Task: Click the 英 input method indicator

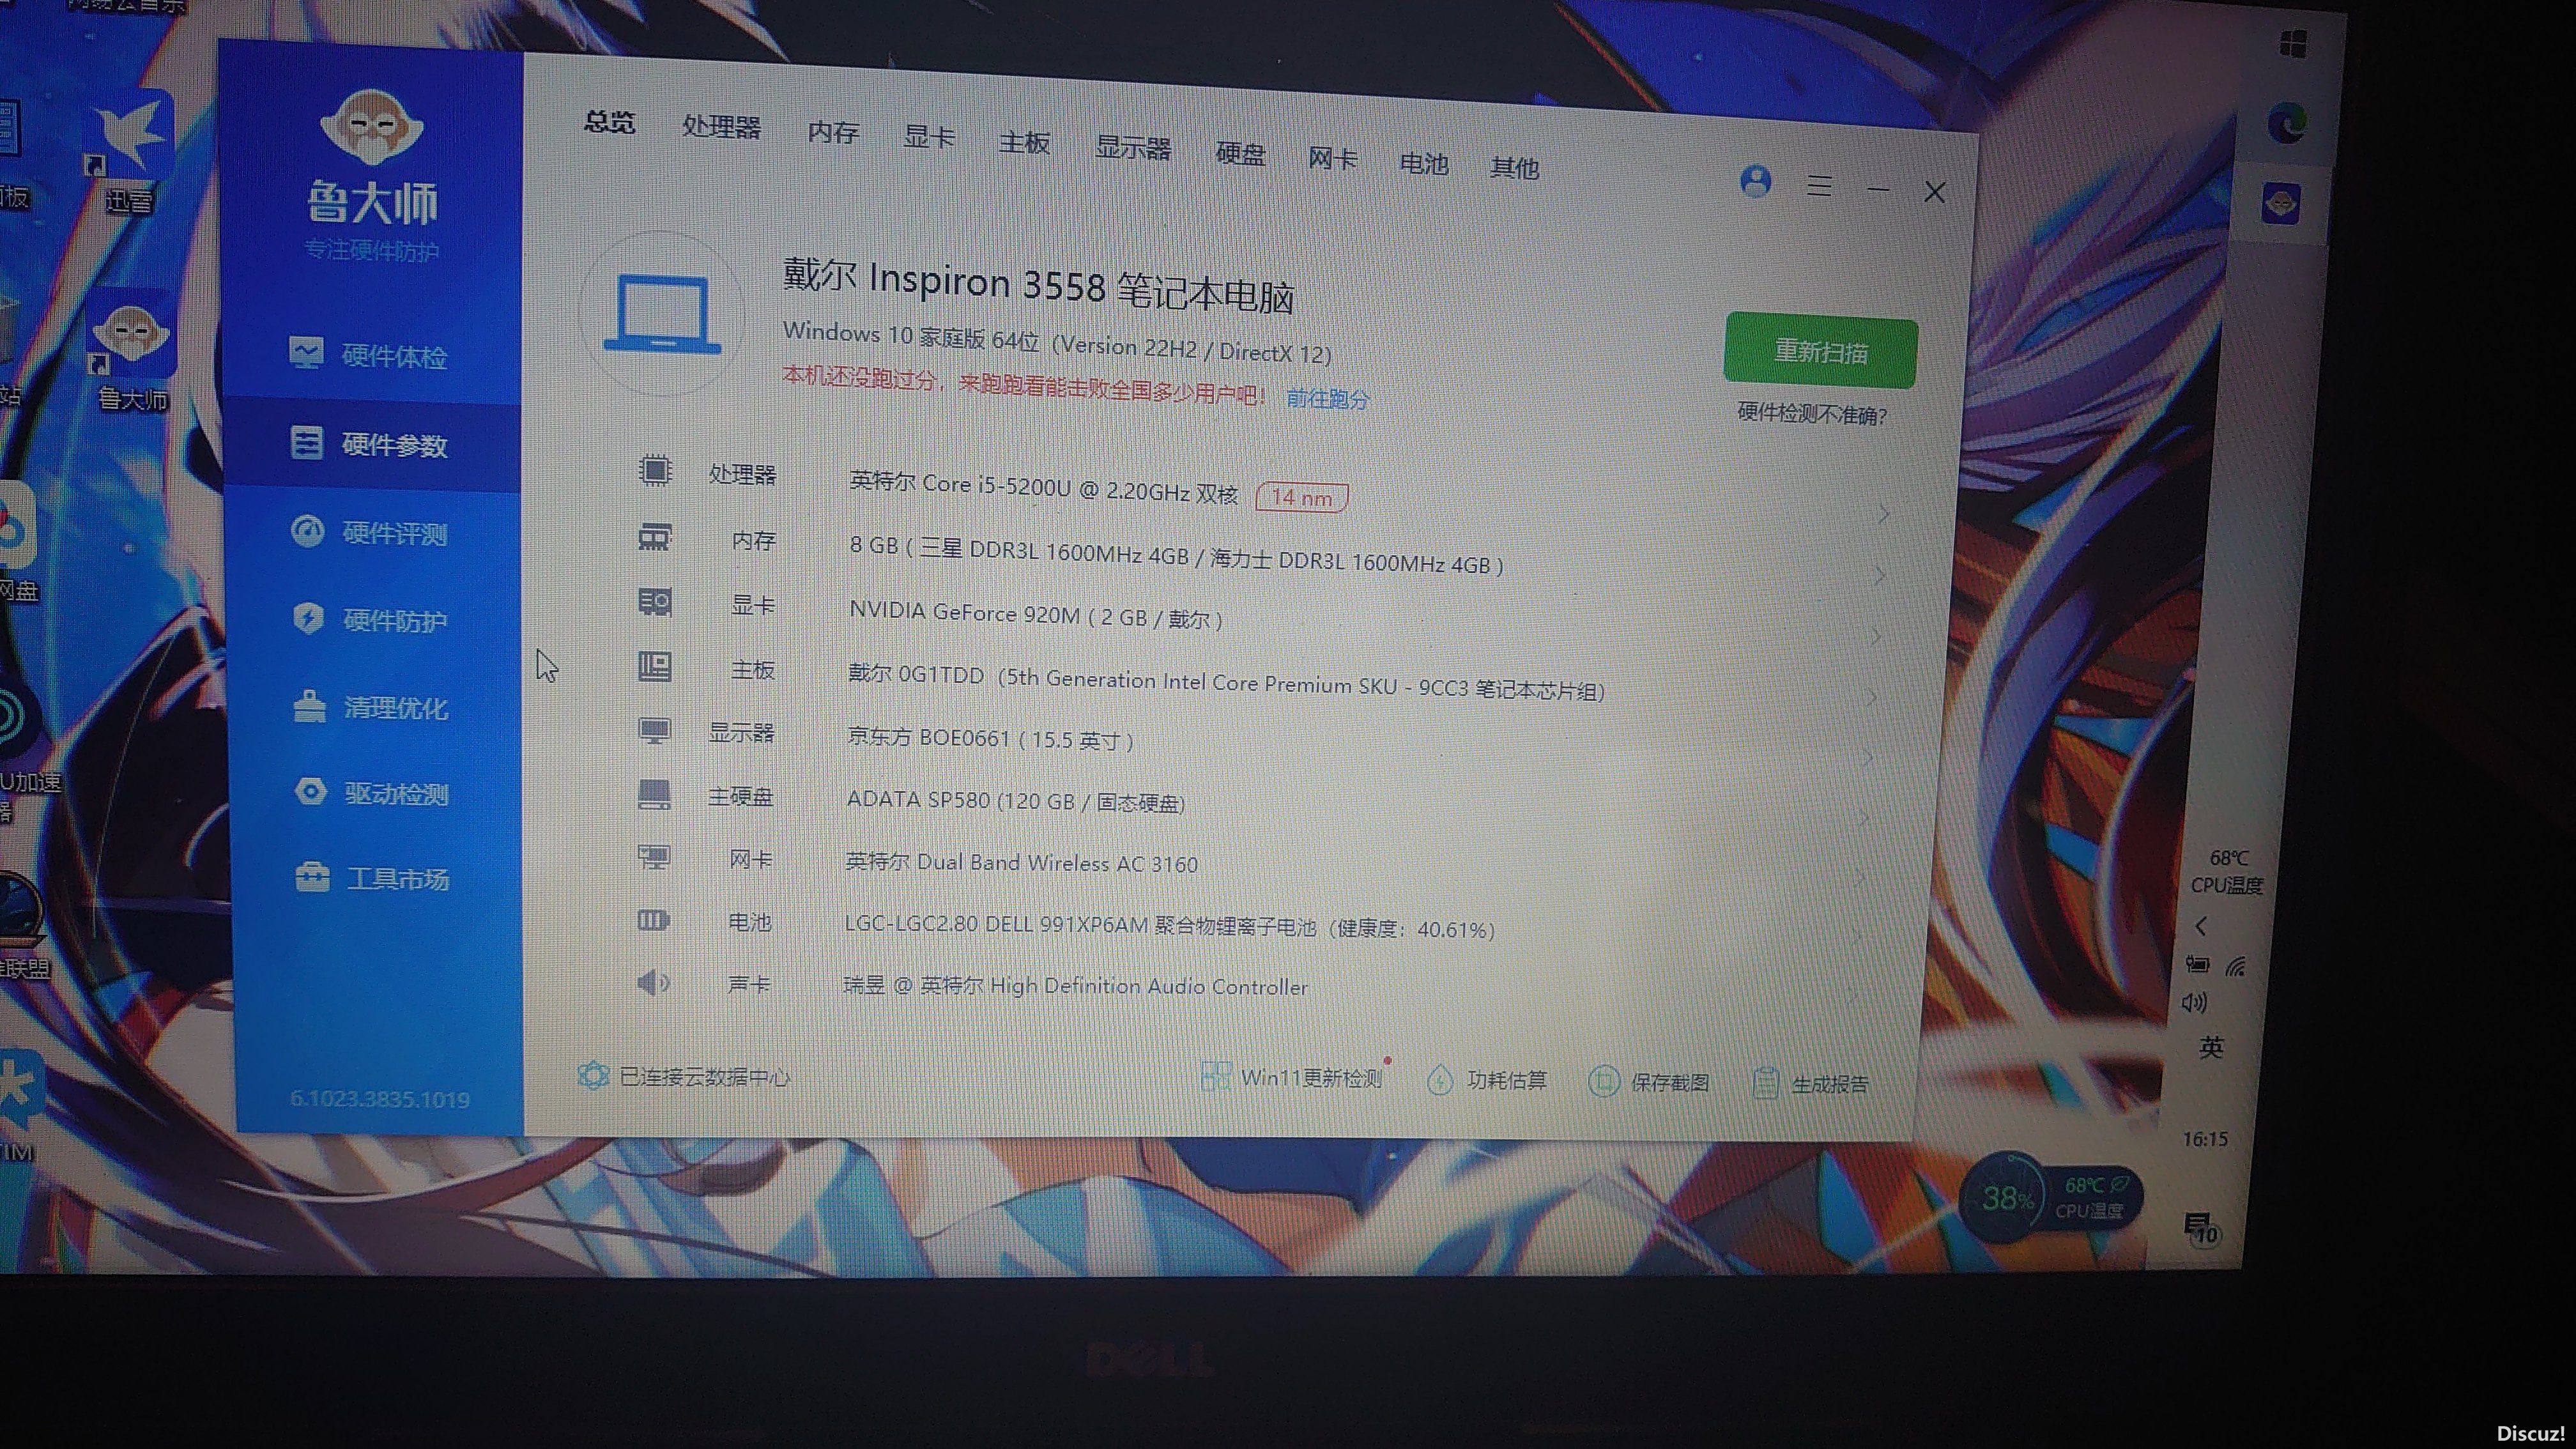Action: [x=2211, y=1047]
